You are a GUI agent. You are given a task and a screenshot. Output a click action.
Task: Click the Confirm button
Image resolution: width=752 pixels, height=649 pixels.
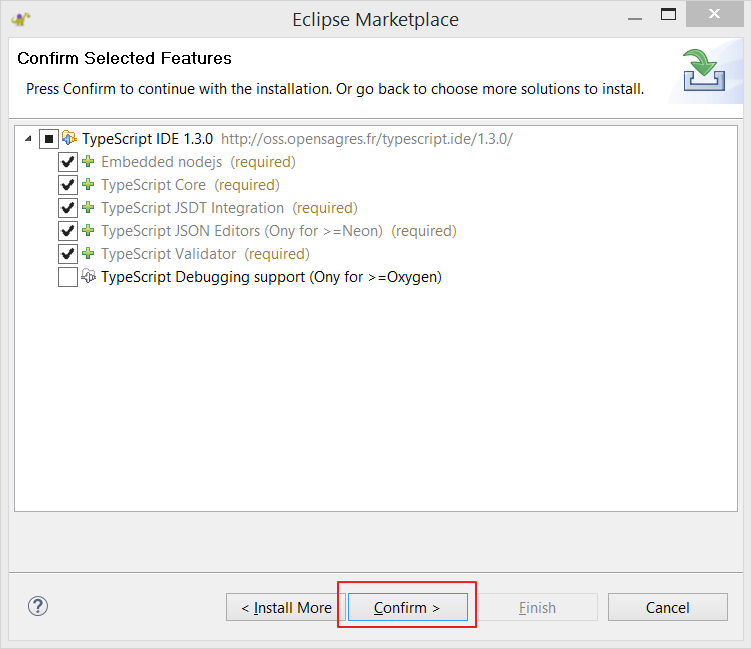pos(408,607)
